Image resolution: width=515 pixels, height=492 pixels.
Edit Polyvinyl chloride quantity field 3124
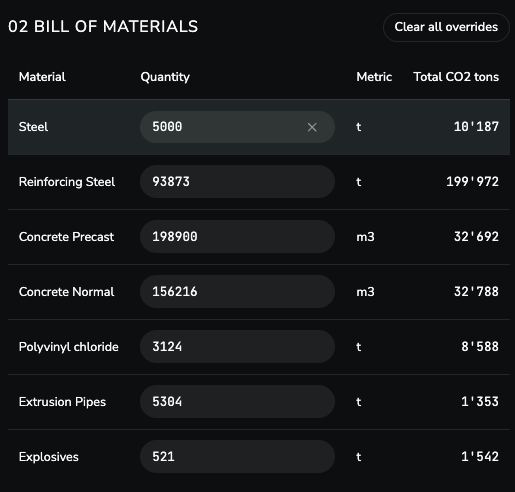(237, 347)
